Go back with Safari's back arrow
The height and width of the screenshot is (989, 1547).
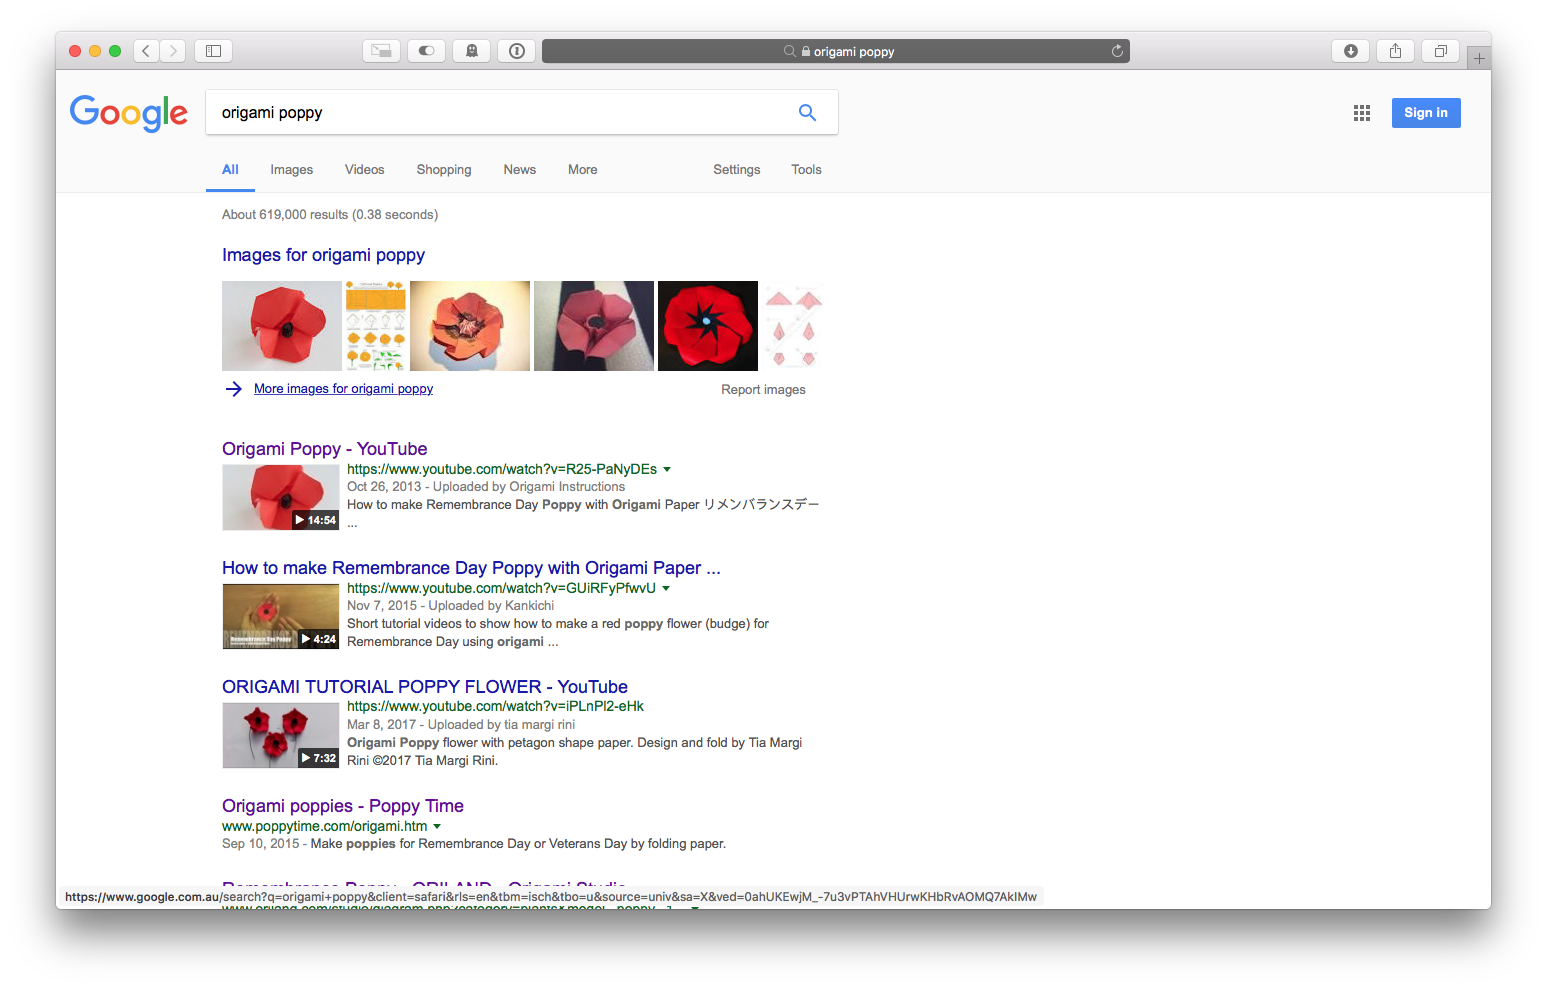[x=146, y=51]
